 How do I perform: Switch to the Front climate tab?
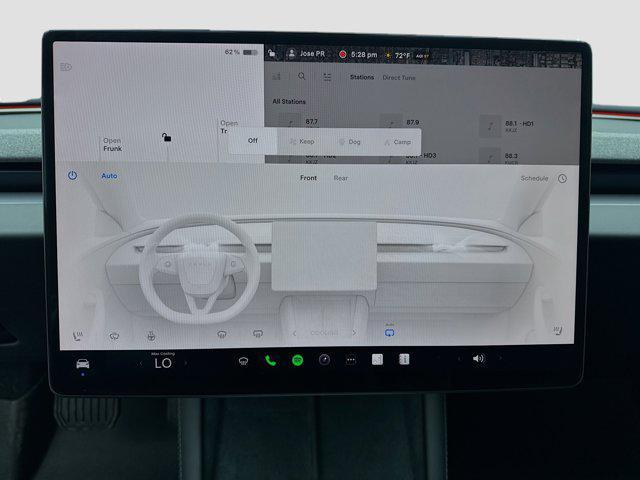[308, 178]
